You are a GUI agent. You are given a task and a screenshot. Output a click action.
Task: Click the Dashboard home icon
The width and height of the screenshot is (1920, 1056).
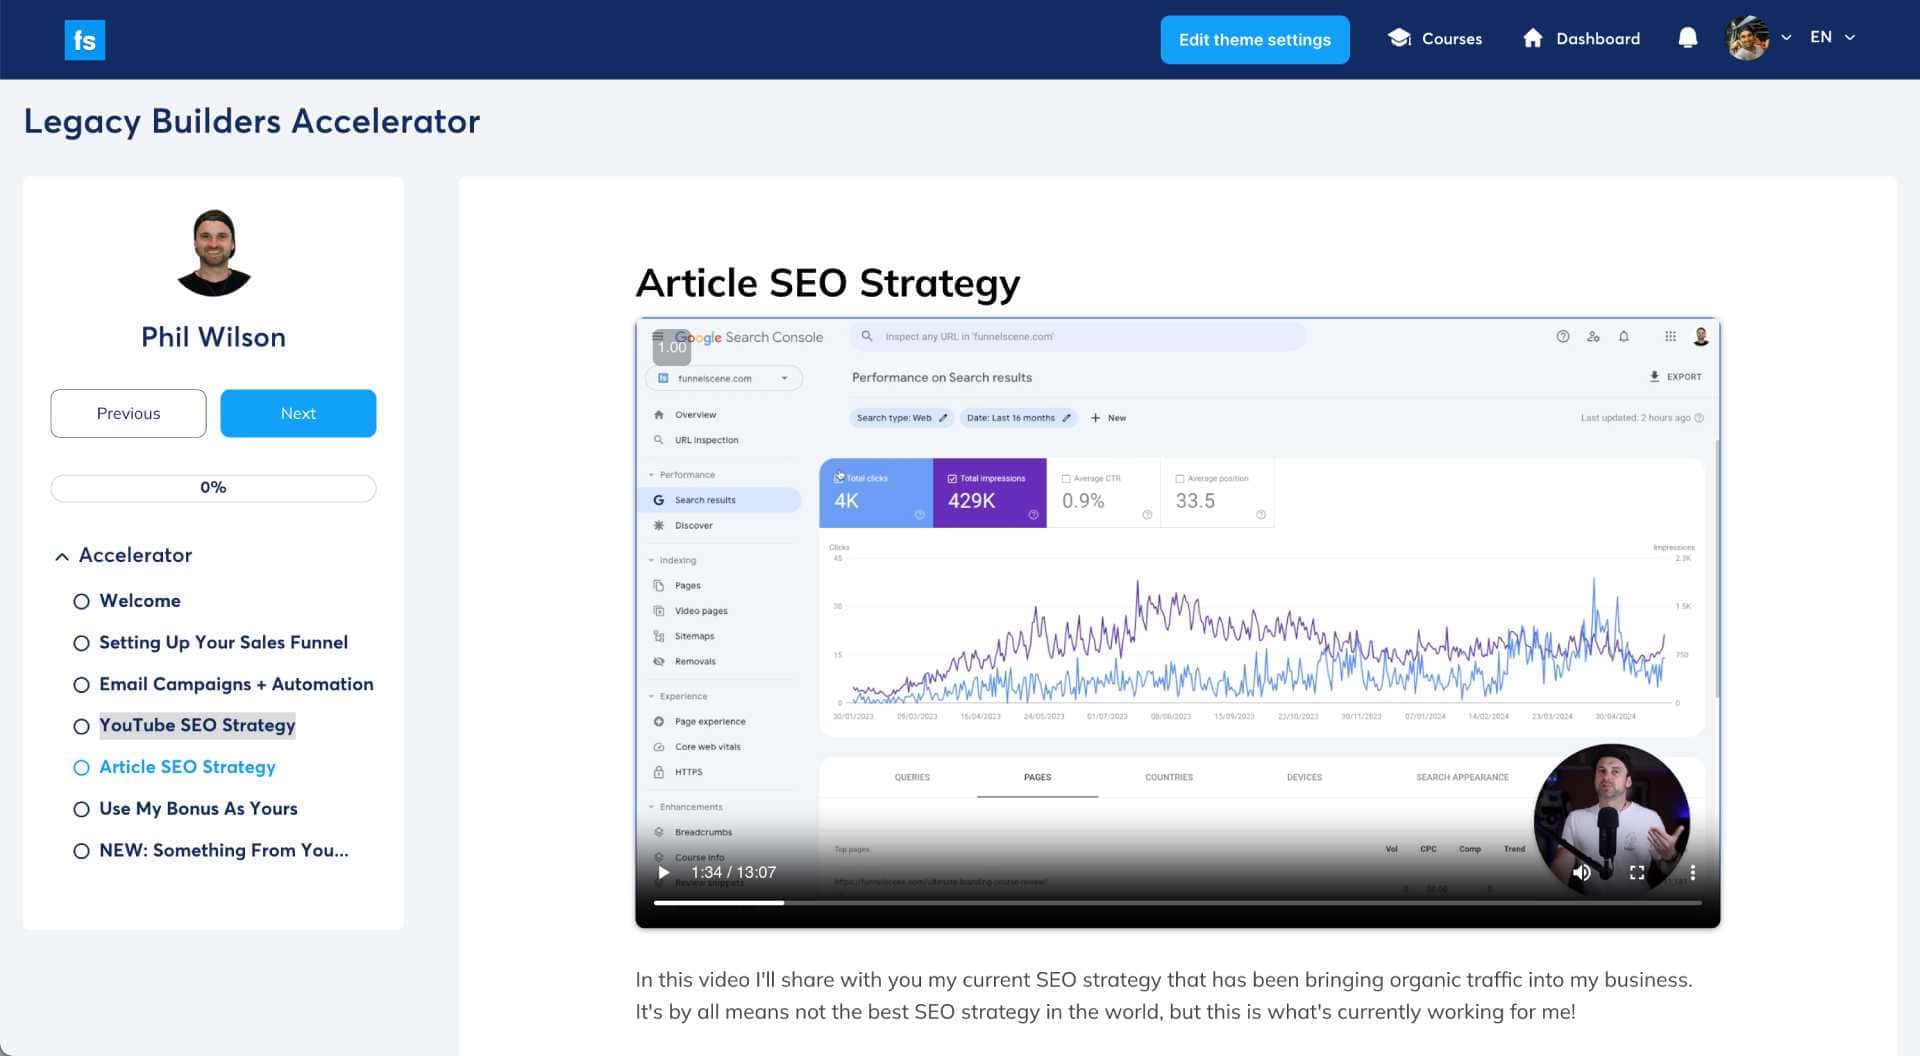[1532, 38]
